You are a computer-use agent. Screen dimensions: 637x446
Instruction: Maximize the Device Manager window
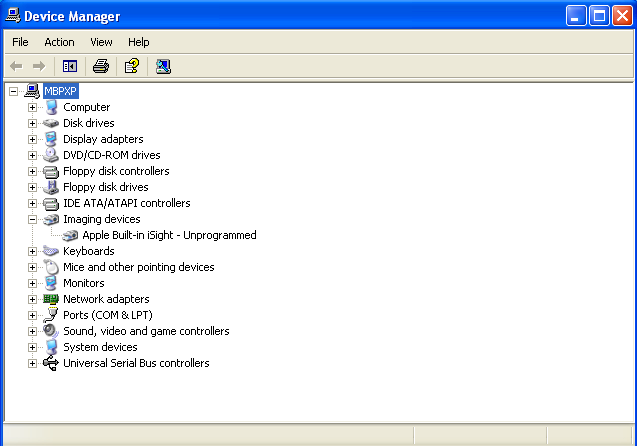pyautogui.click(x=599, y=16)
